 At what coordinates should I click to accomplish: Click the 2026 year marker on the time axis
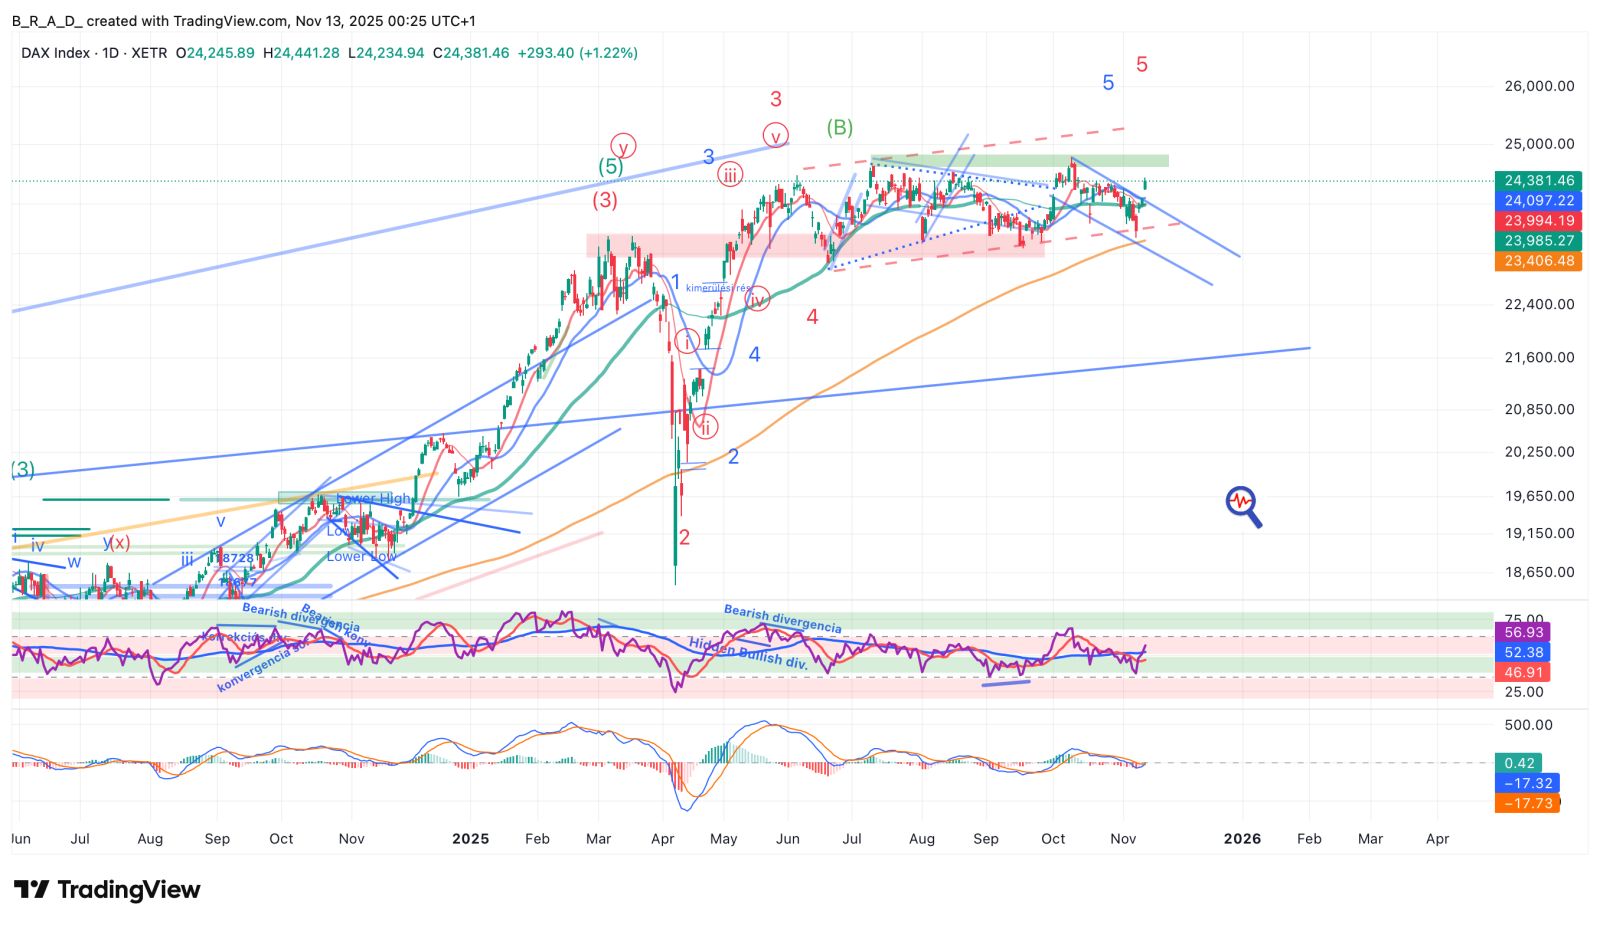tap(1242, 838)
